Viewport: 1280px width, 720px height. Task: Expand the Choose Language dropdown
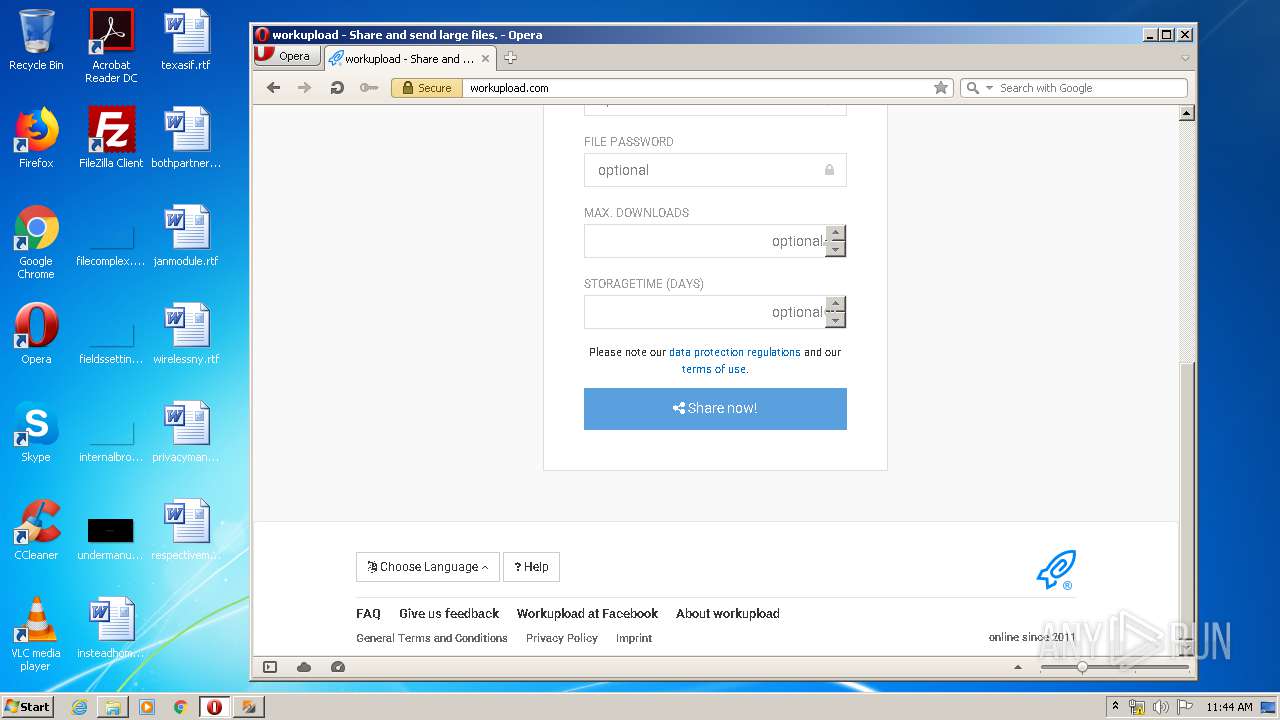click(x=428, y=567)
